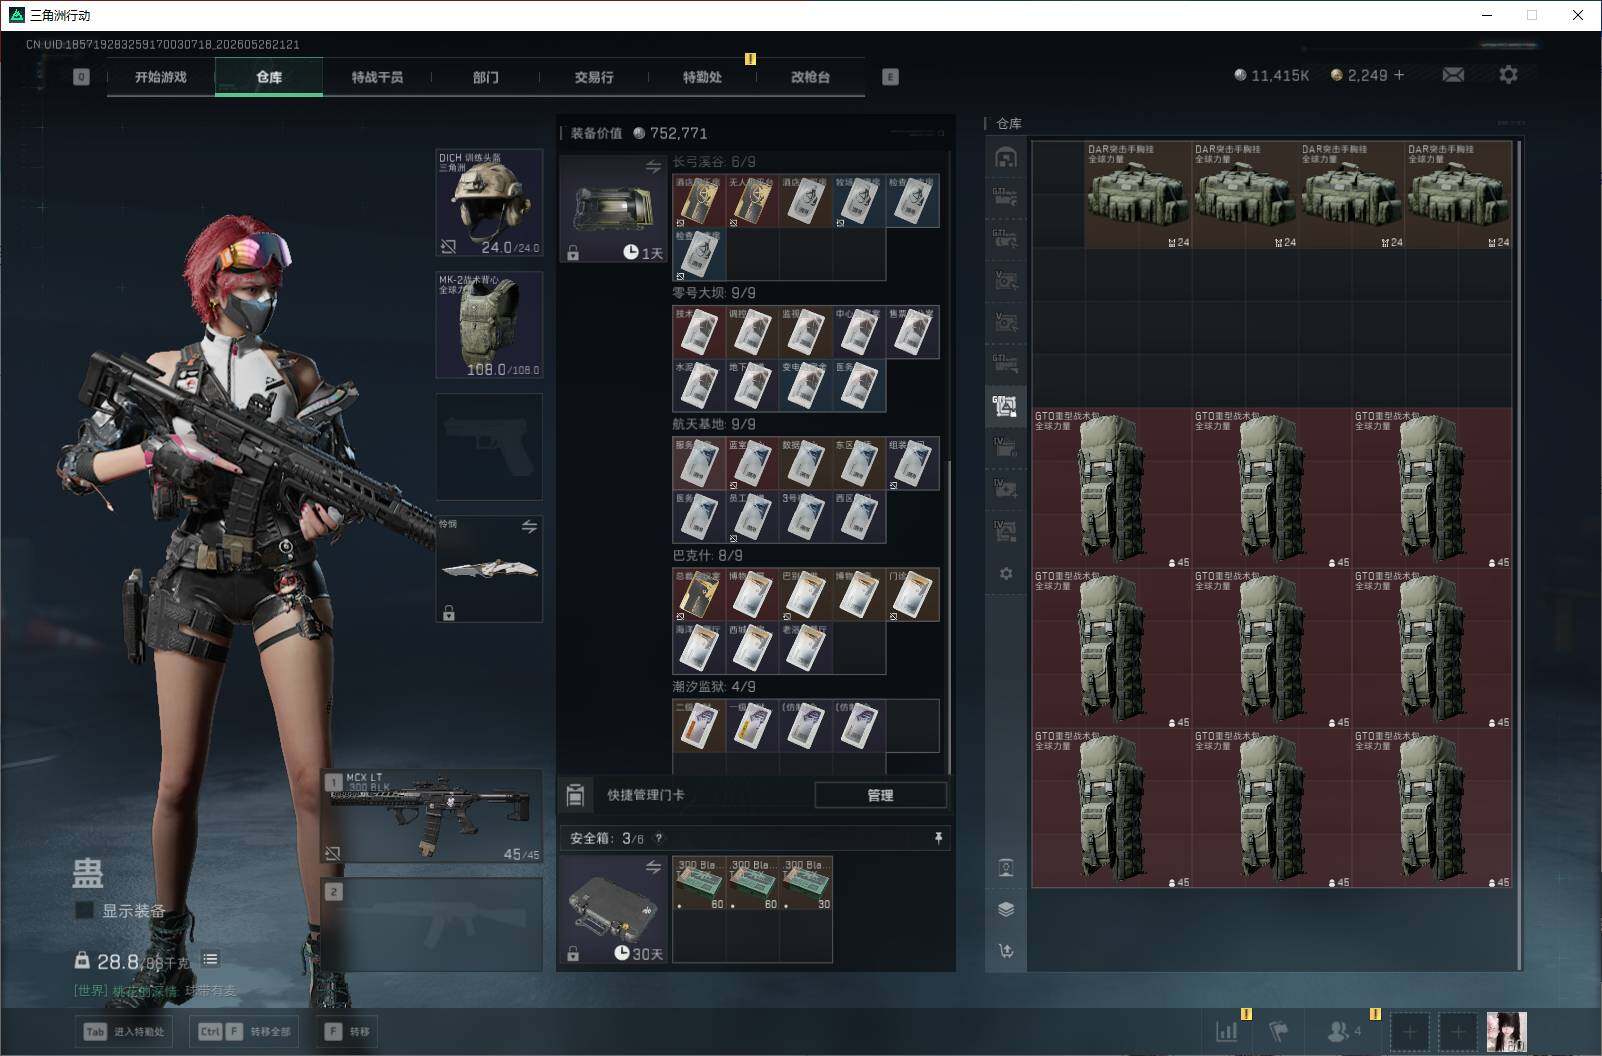Screen dimensions: 1602x1056
Task: Select the 300 Blk ammo stack of 30
Action: [x=806, y=883]
